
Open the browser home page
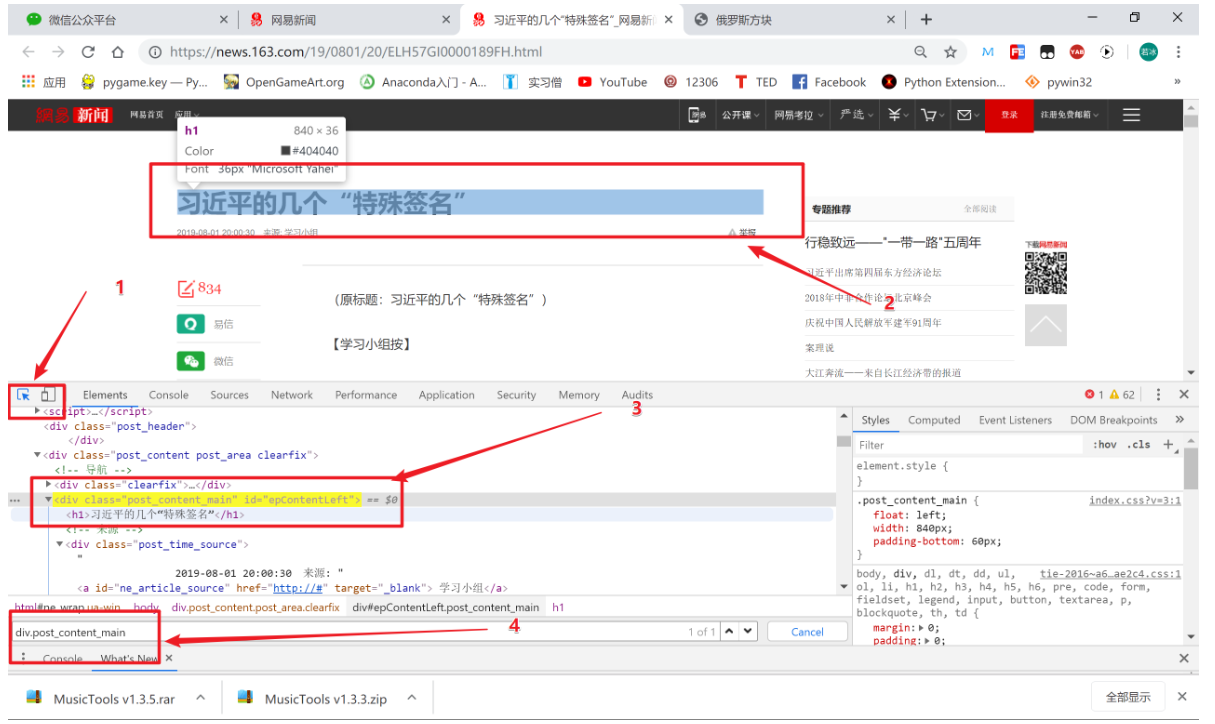pos(118,52)
